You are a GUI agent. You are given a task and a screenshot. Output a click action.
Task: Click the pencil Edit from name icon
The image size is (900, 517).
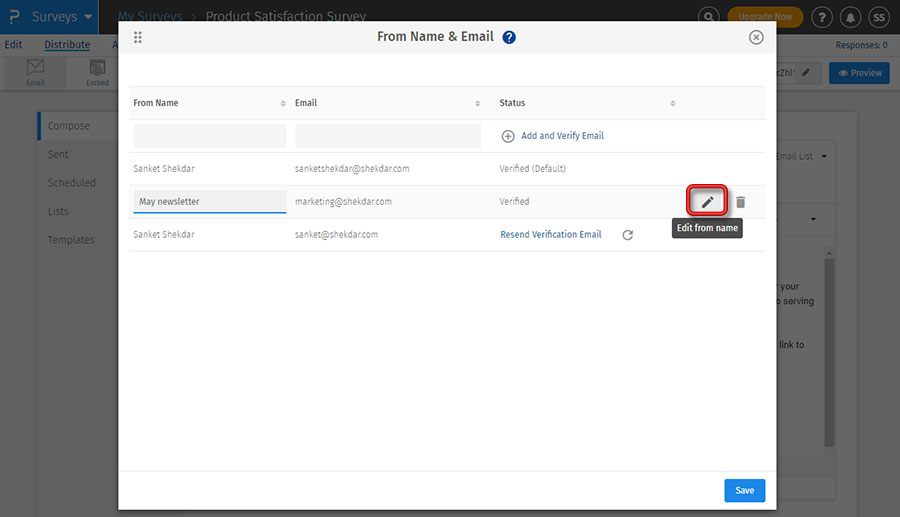(707, 201)
